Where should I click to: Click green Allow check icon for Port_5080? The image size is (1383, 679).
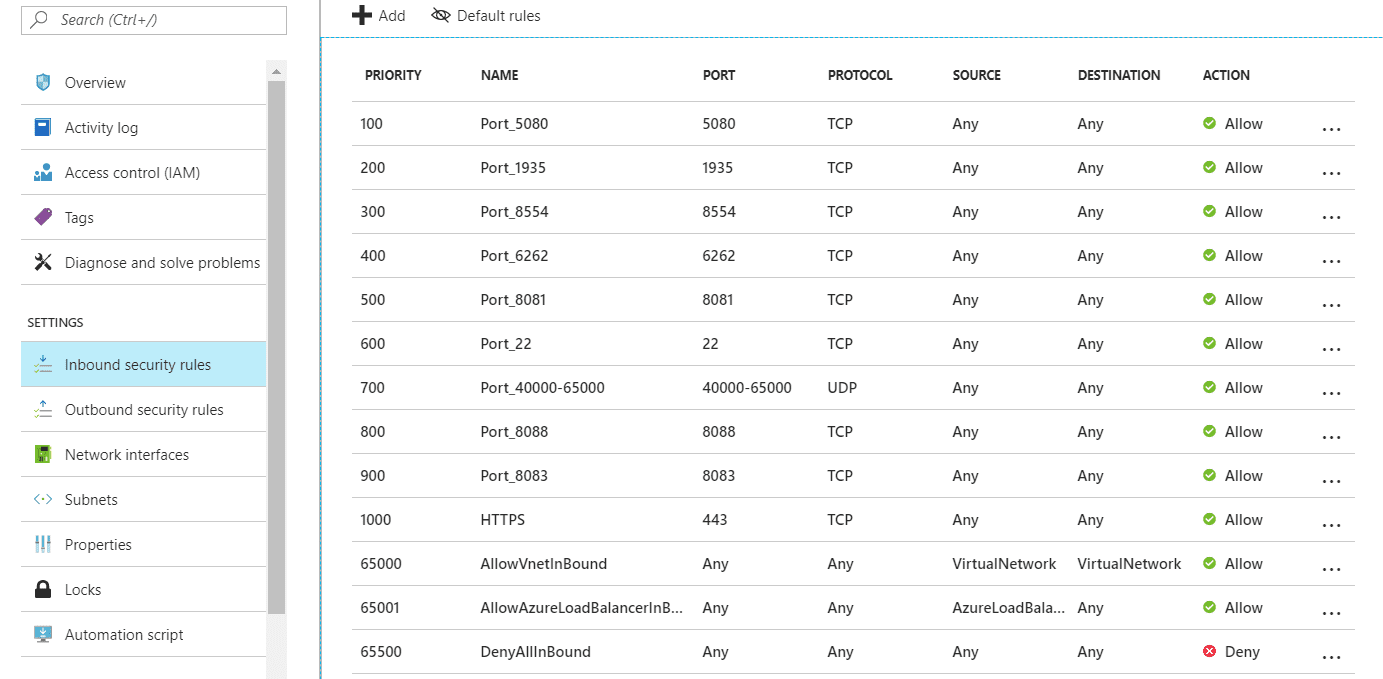pos(1209,123)
